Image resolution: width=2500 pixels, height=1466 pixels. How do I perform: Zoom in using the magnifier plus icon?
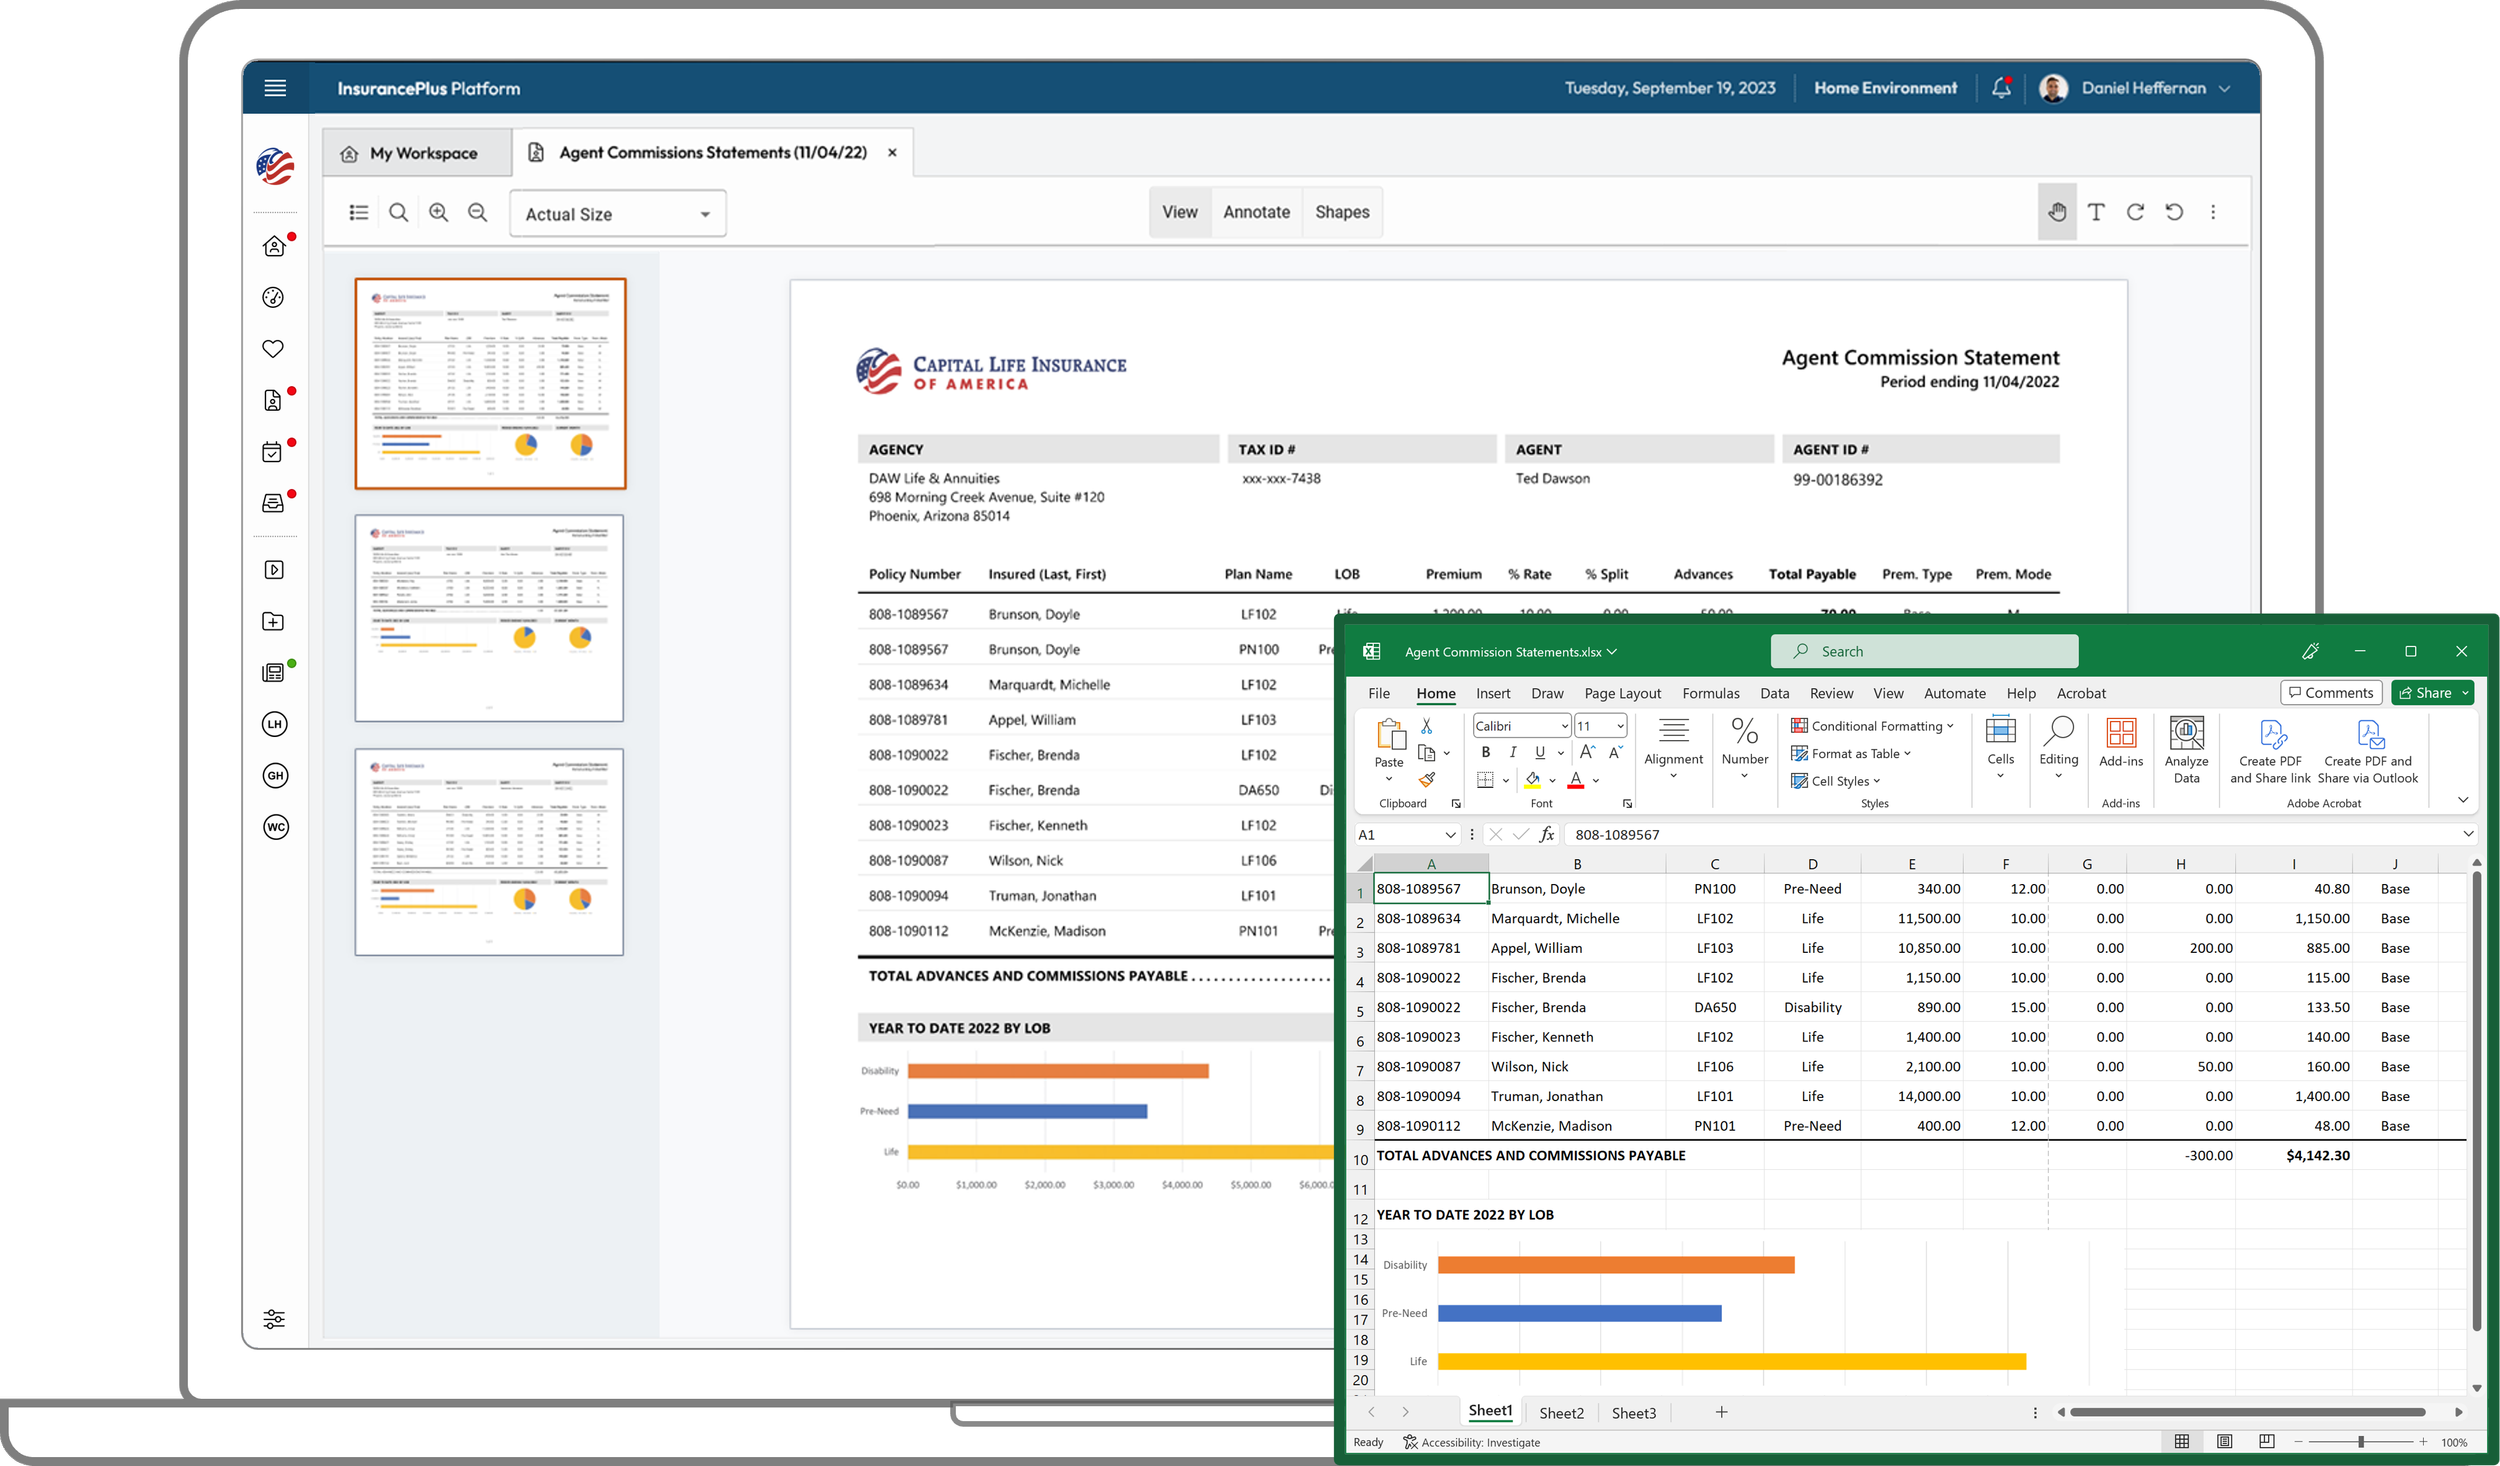[x=439, y=212]
